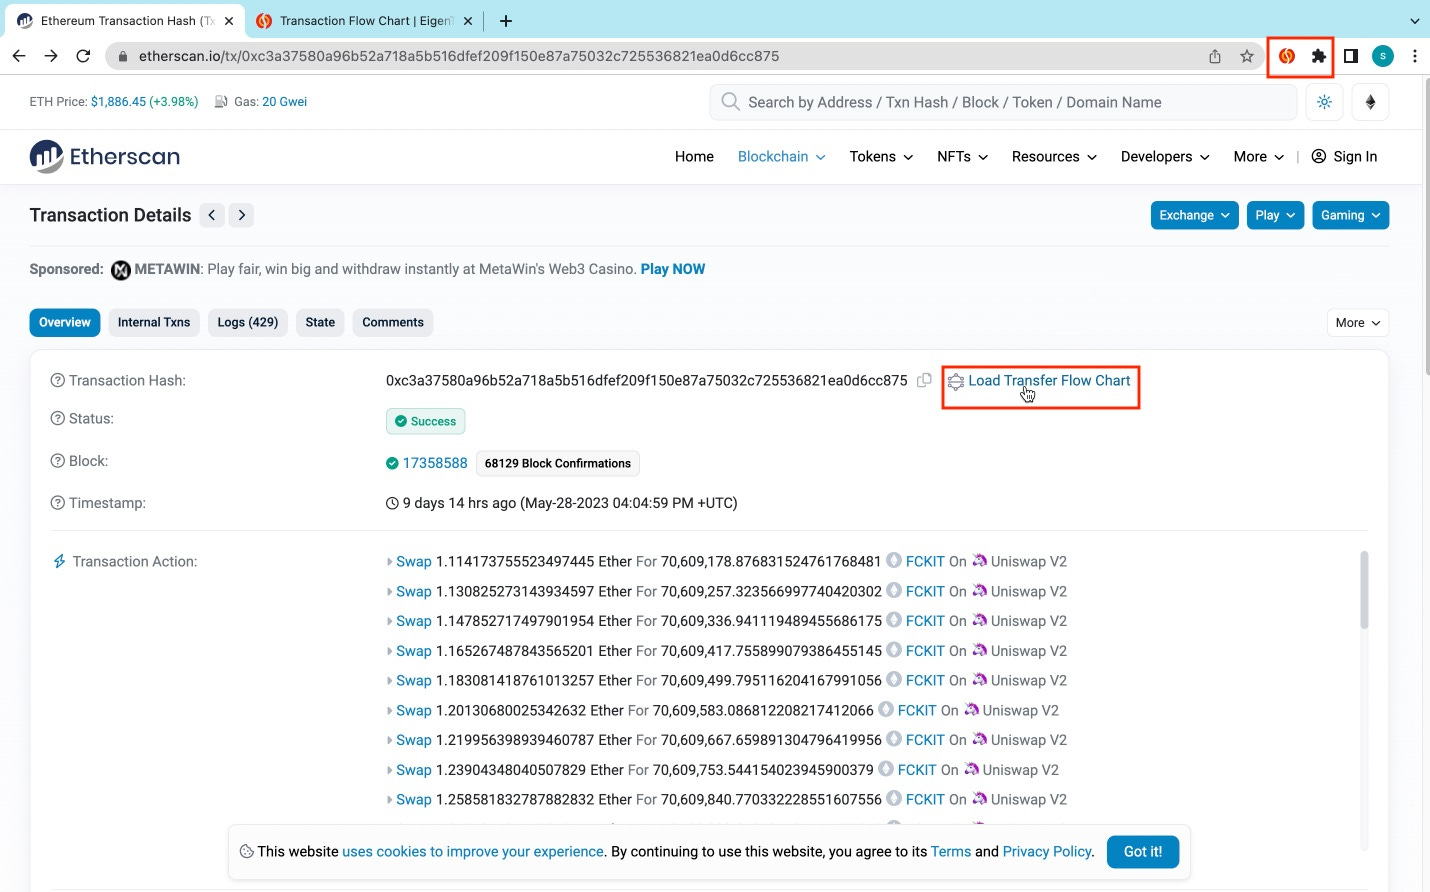Select the Internal Txns tab
1430x892 pixels.
coord(154,322)
